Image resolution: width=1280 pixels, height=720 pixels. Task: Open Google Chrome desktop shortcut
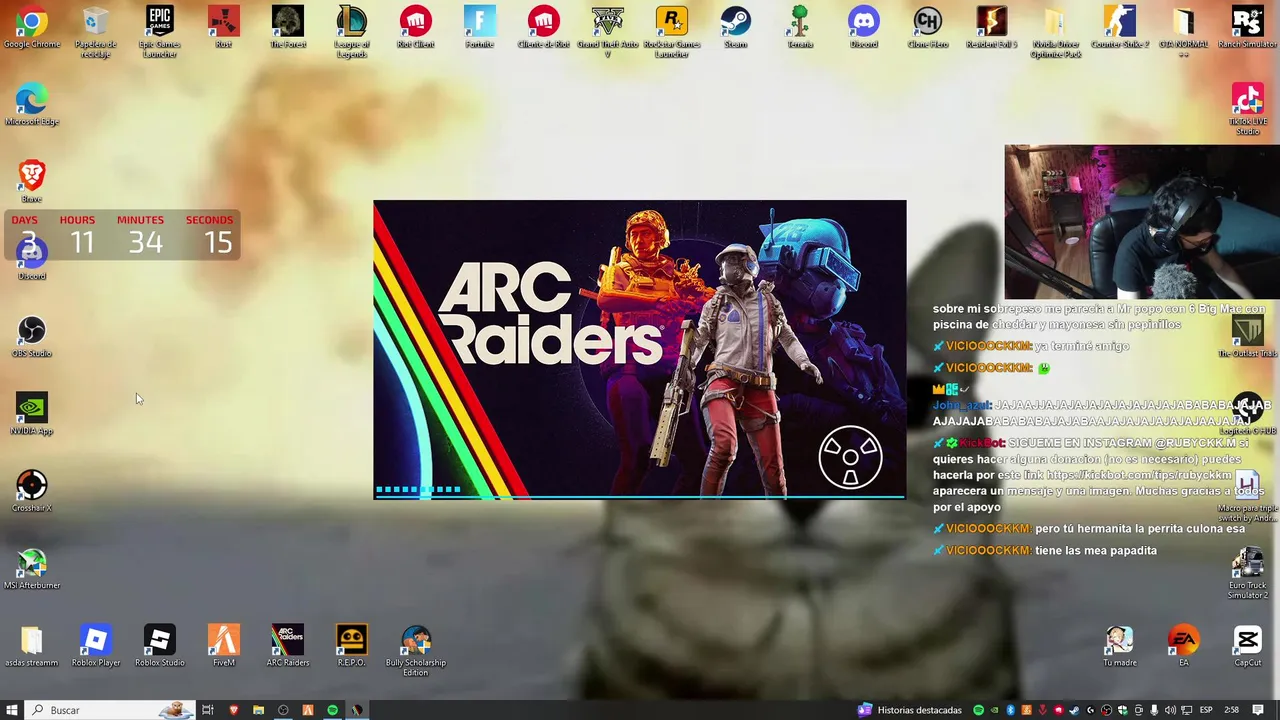pos(31,28)
